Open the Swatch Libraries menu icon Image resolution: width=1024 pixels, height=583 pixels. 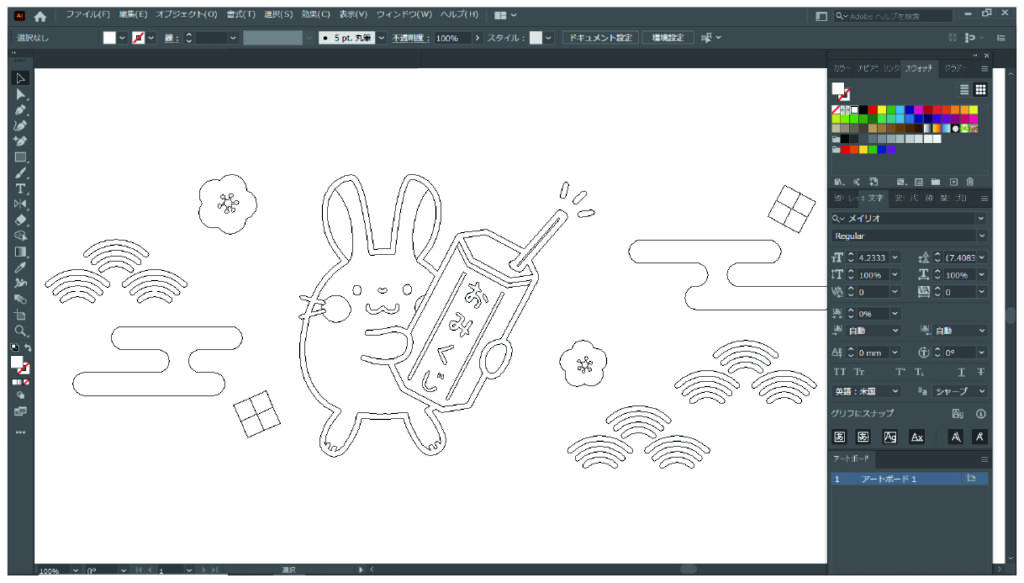839,181
